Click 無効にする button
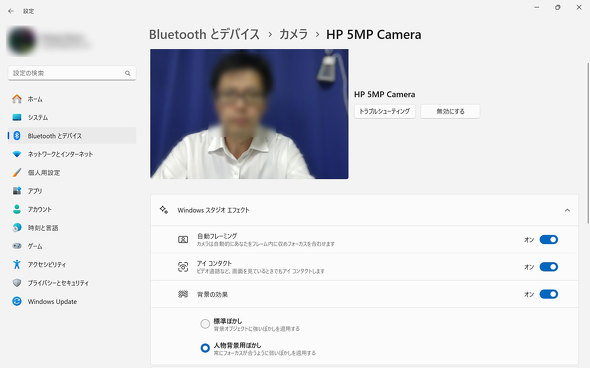The image size is (590, 368). [x=450, y=111]
